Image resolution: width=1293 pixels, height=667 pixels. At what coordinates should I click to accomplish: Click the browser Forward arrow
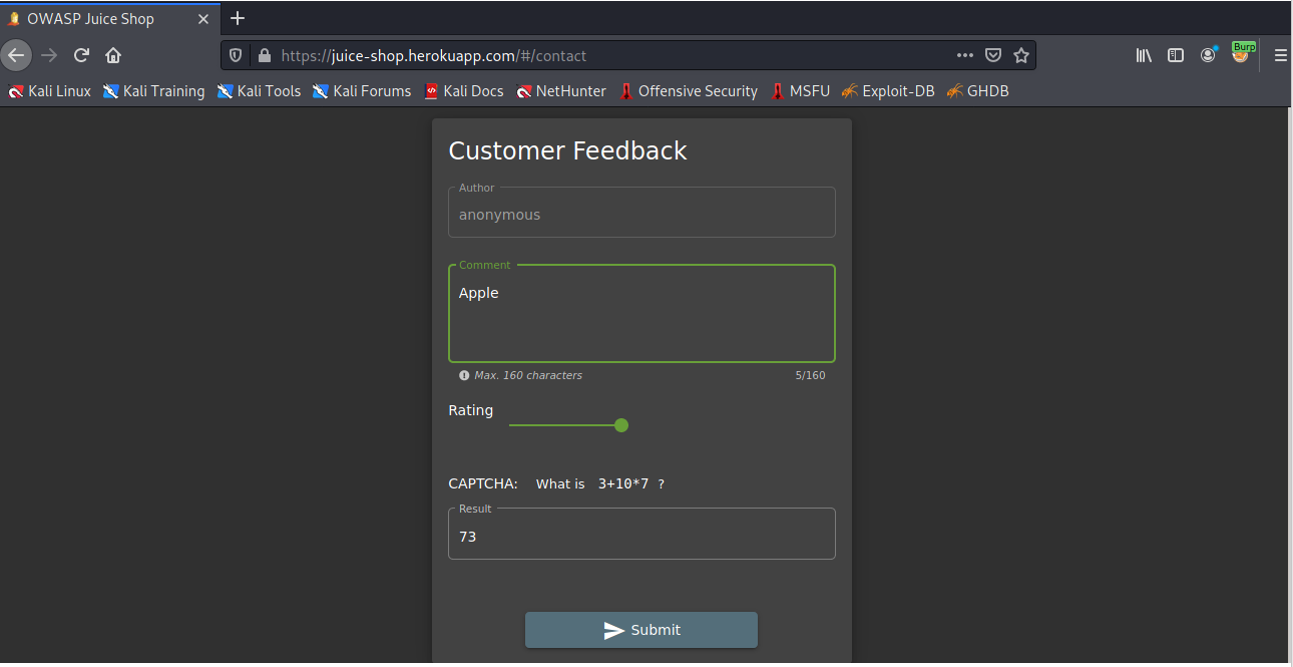click(x=49, y=55)
